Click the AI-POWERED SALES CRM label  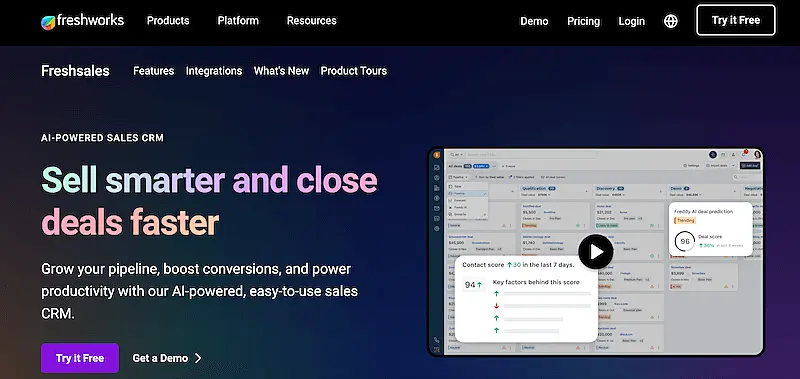click(x=102, y=138)
